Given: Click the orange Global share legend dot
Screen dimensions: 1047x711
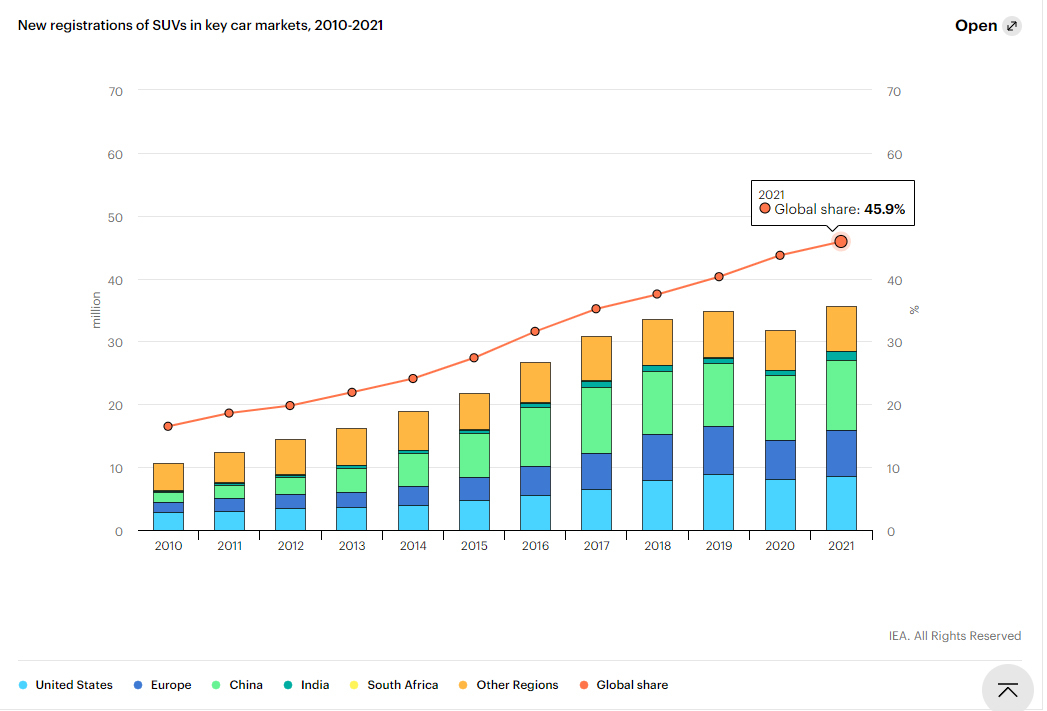Looking at the screenshot, I should pos(584,685).
